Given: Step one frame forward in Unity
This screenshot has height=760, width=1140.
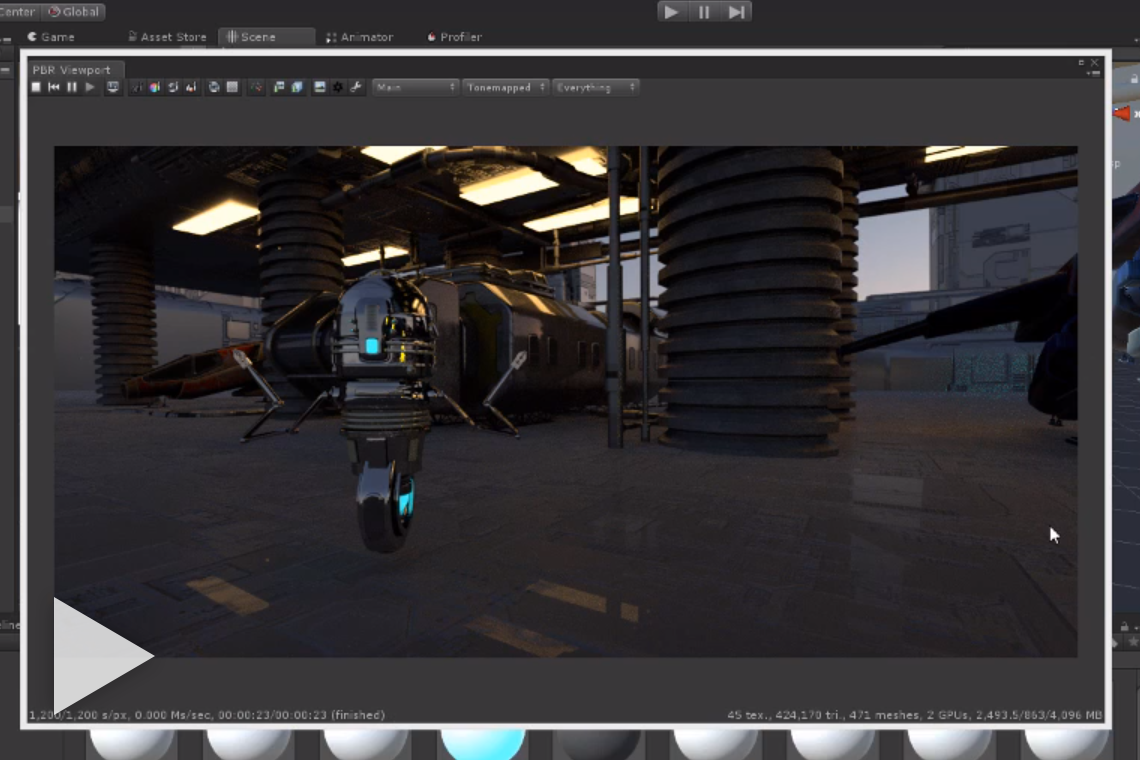Looking at the screenshot, I should [736, 12].
